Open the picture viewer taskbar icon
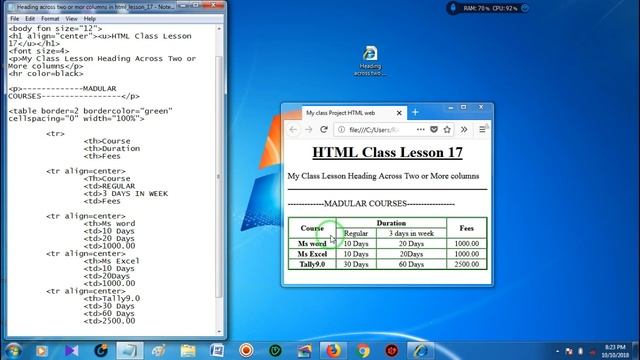The height and width of the screenshot is (360, 640). [304, 351]
